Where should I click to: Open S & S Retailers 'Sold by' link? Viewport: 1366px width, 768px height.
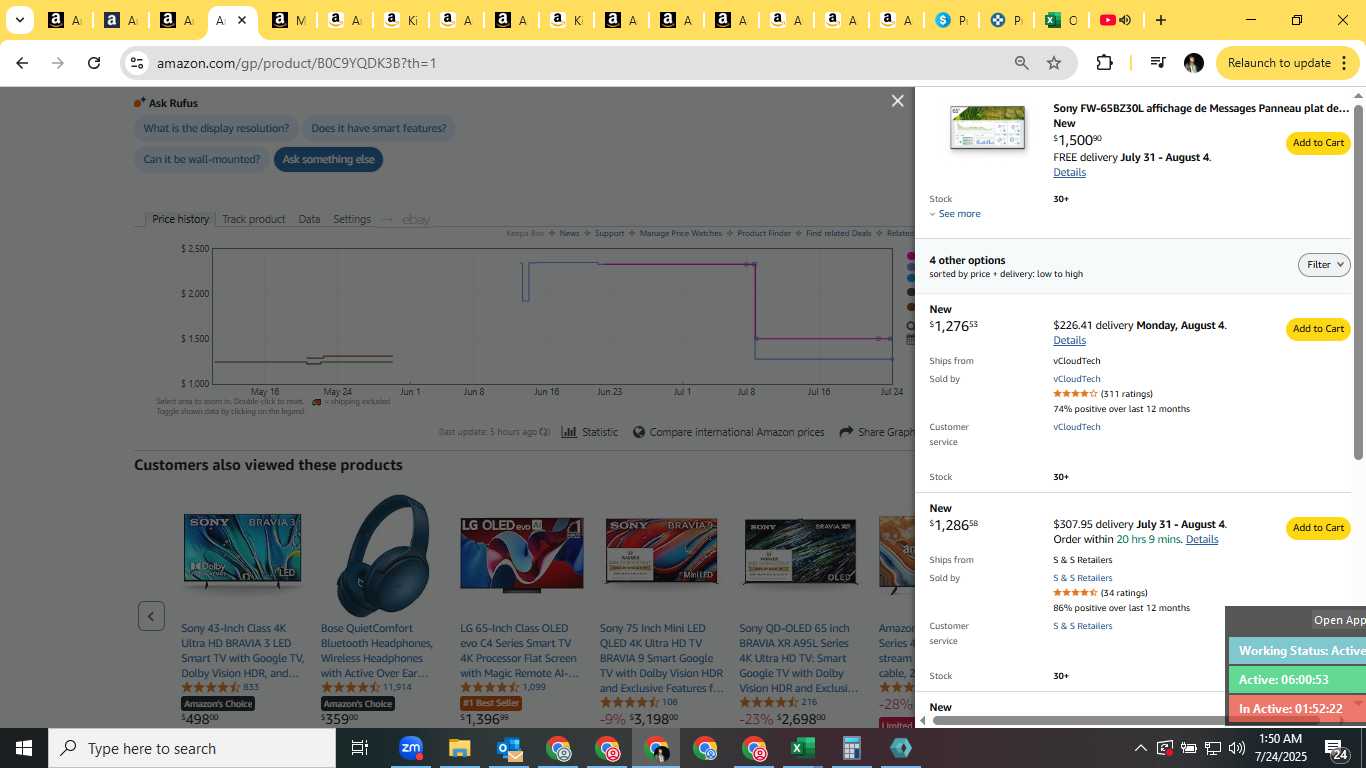(1082, 578)
